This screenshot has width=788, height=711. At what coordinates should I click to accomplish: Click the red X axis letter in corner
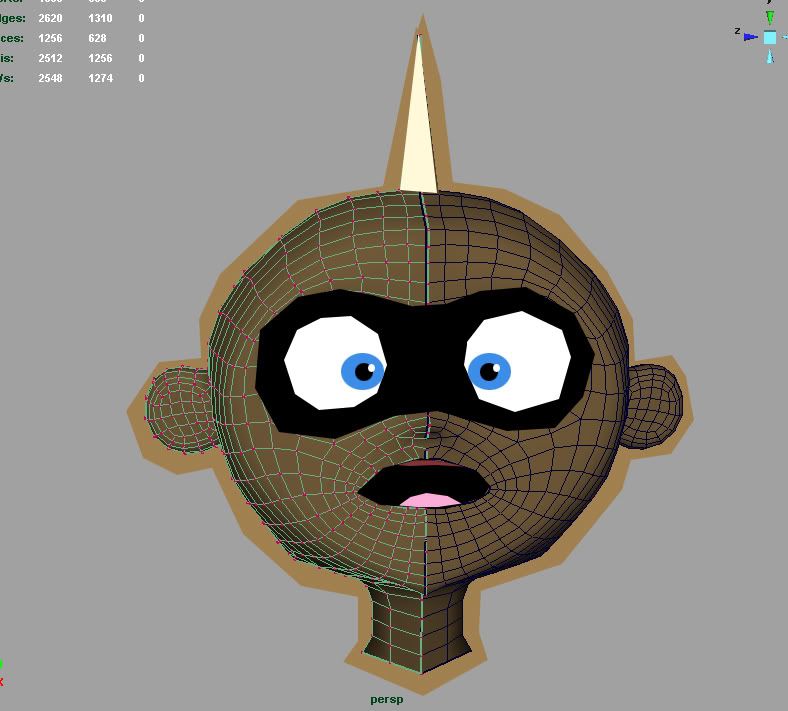[x=1, y=681]
